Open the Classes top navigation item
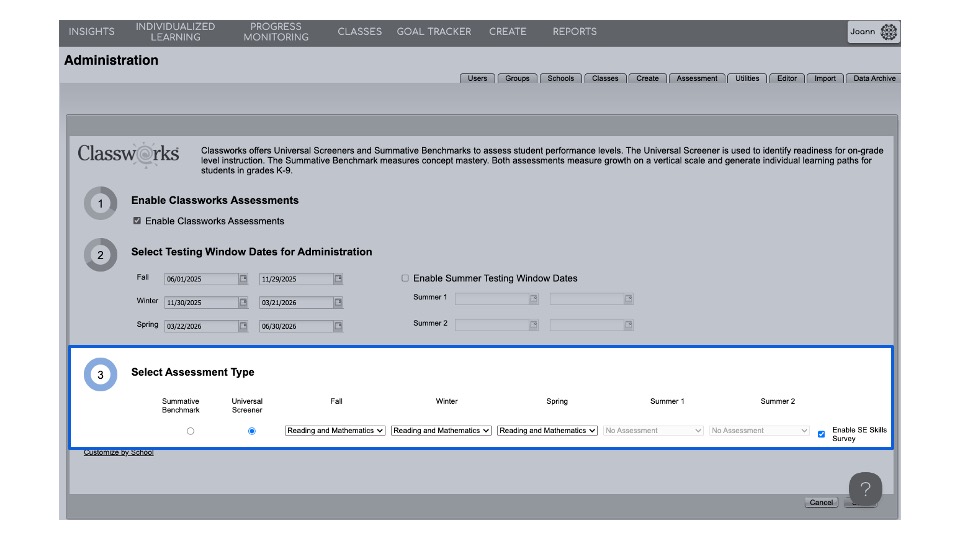Image resolution: width=960 pixels, height=540 pixels. click(359, 32)
